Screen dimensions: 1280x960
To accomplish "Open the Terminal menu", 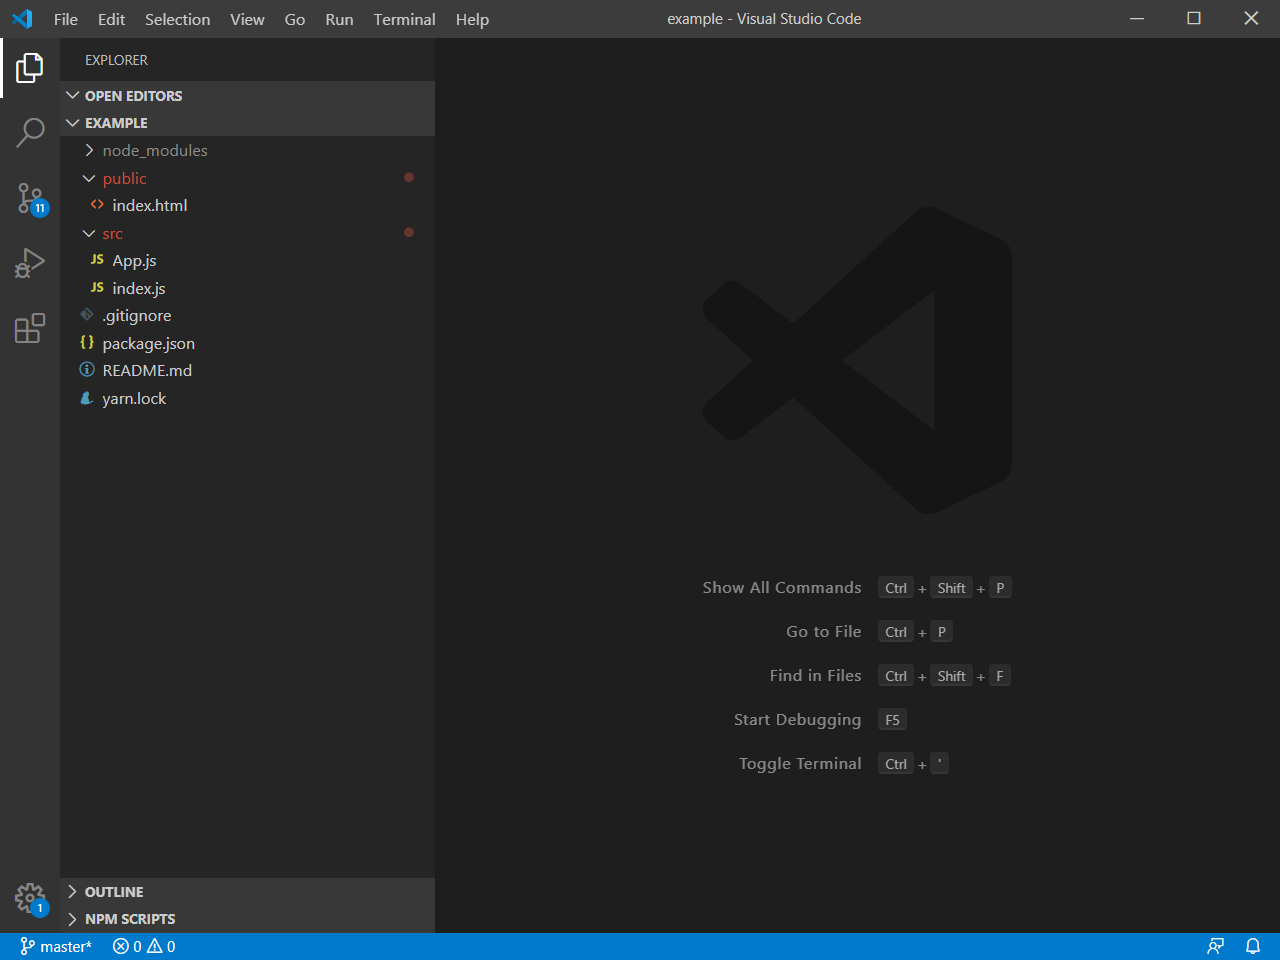I will coord(404,19).
